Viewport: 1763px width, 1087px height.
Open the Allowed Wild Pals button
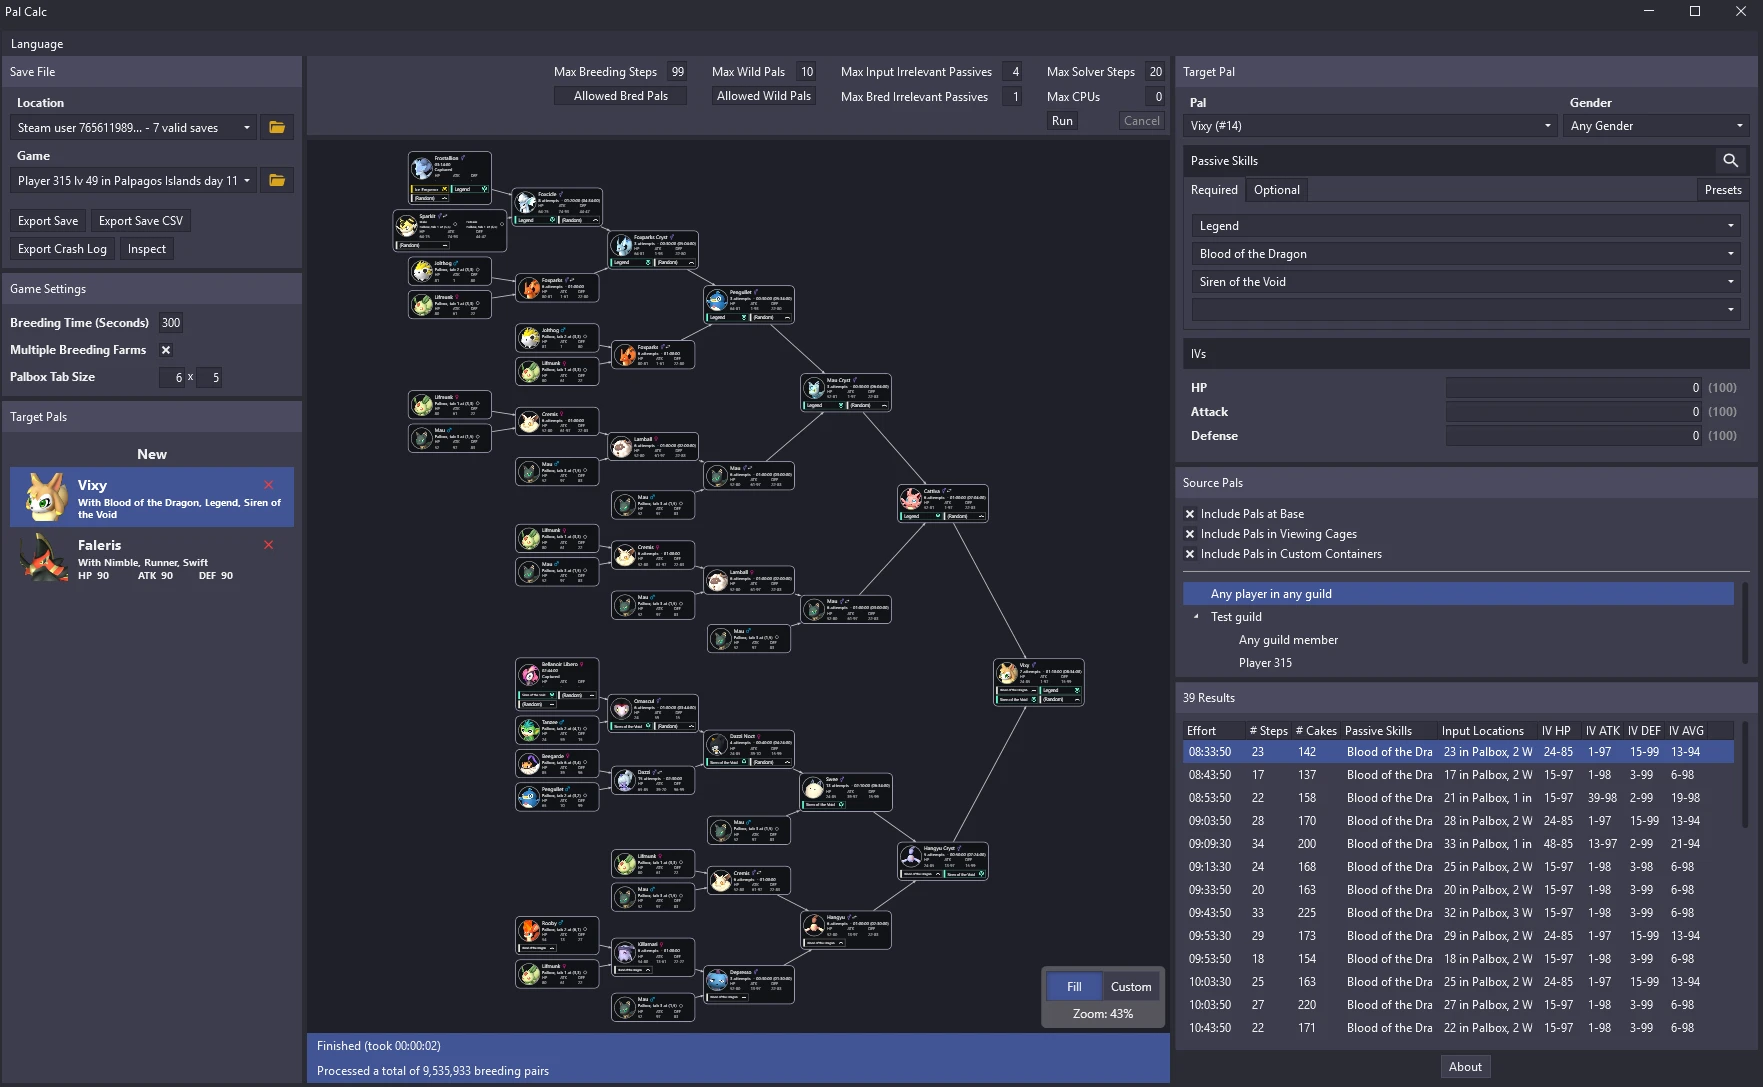pos(764,96)
